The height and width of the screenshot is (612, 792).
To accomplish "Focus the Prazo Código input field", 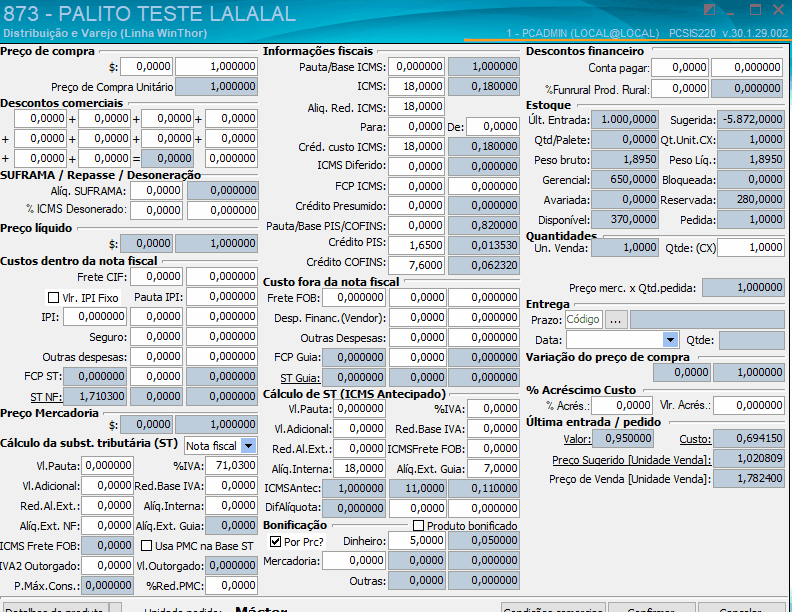I will click(583, 320).
